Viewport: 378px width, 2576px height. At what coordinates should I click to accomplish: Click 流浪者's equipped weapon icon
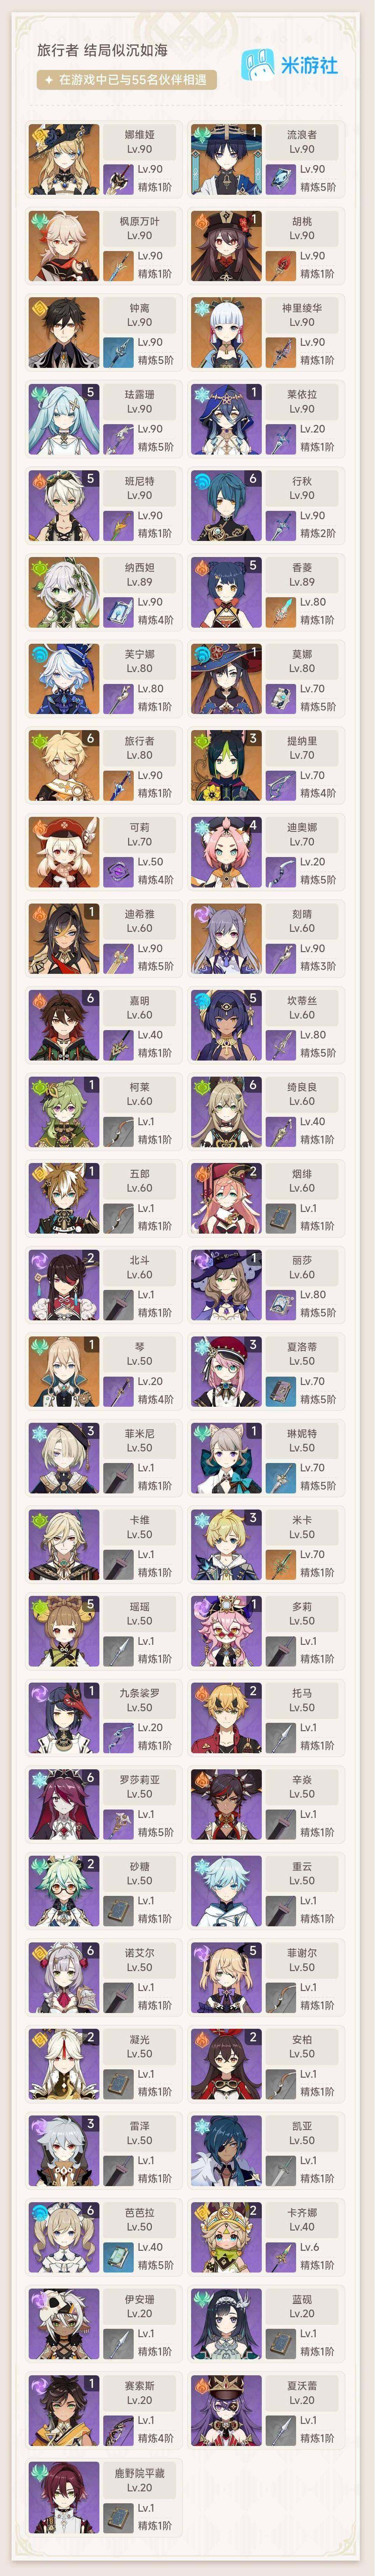281,178
